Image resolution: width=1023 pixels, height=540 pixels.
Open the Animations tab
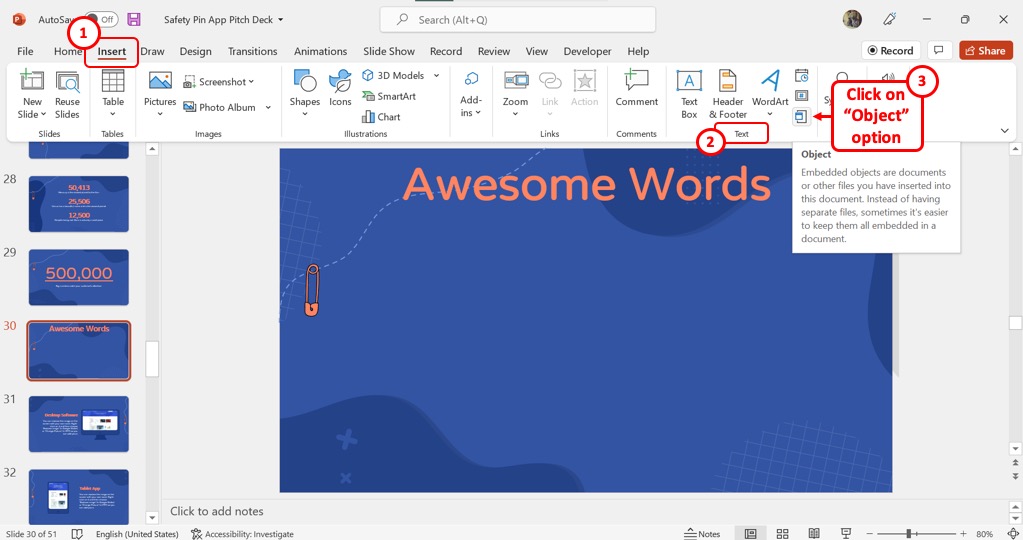pos(320,51)
